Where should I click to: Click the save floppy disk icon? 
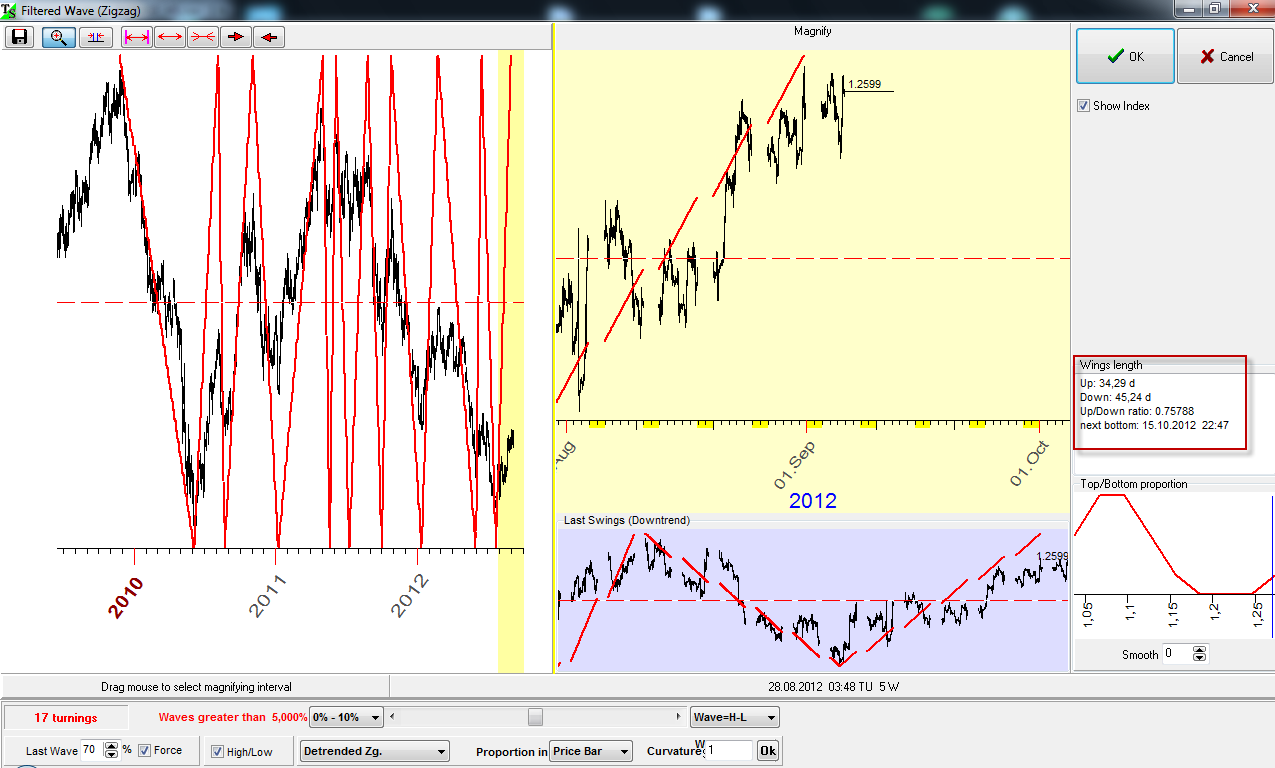coord(20,37)
